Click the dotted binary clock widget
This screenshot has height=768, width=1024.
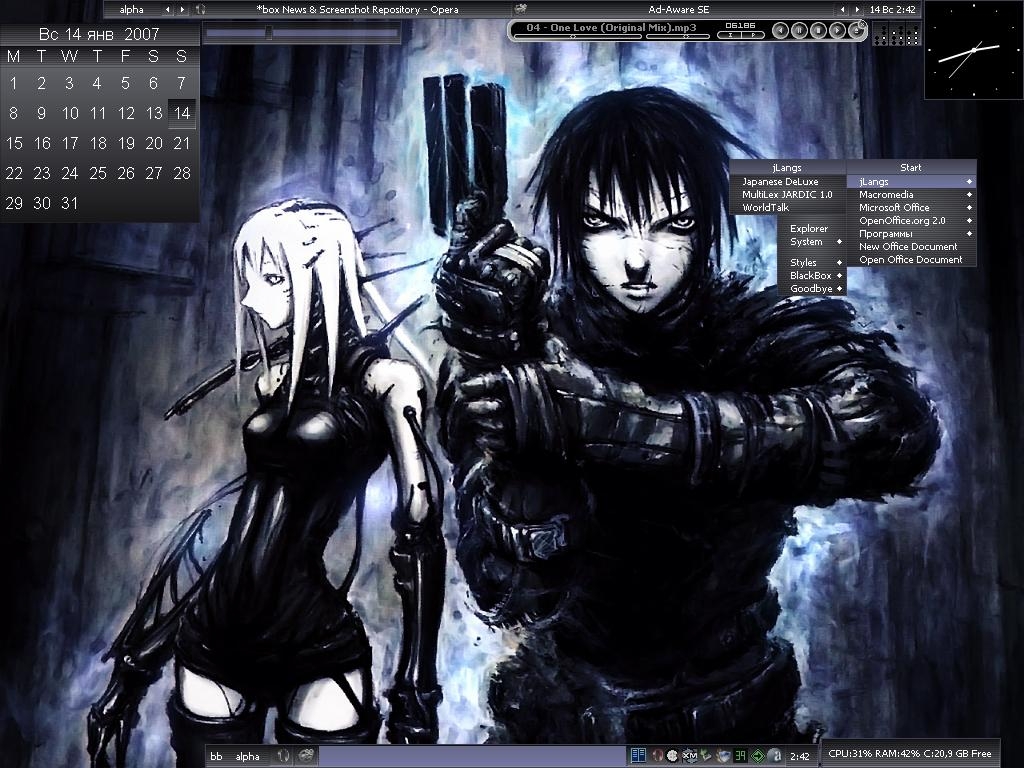897,34
